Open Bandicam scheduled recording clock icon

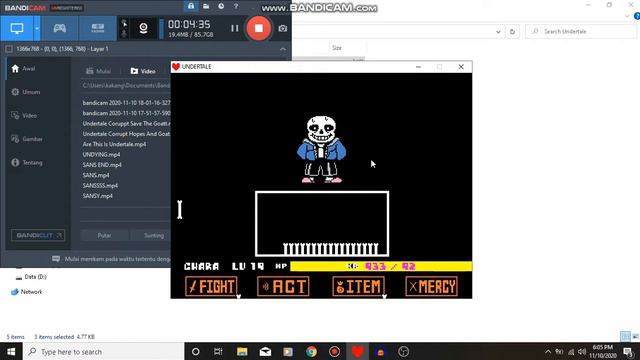[221, 6]
